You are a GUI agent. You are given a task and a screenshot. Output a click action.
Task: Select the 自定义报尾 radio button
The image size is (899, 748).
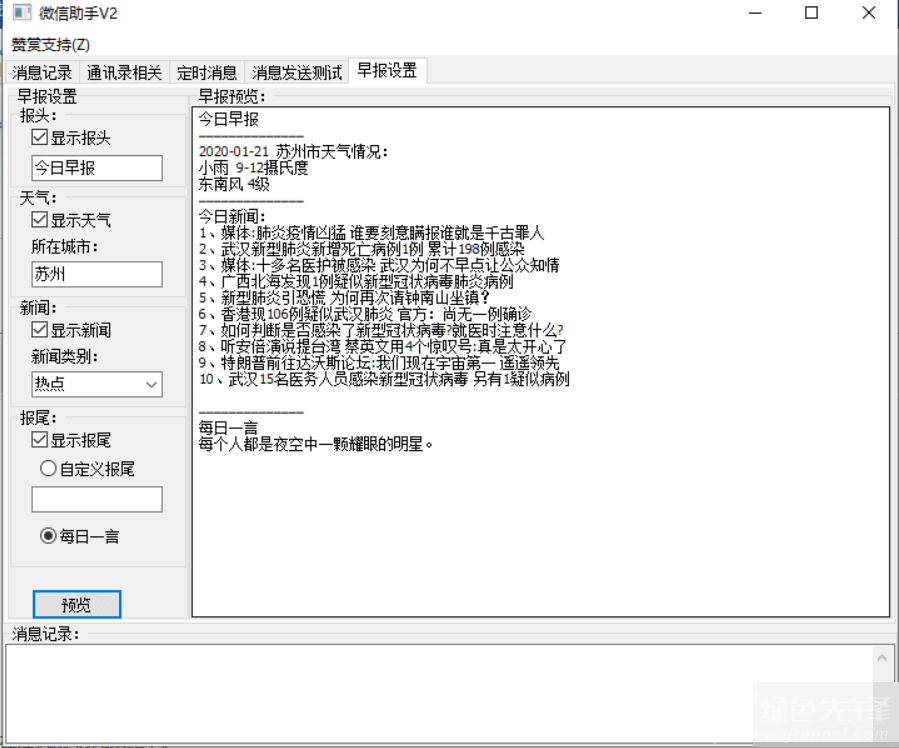click(x=48, y=468)
